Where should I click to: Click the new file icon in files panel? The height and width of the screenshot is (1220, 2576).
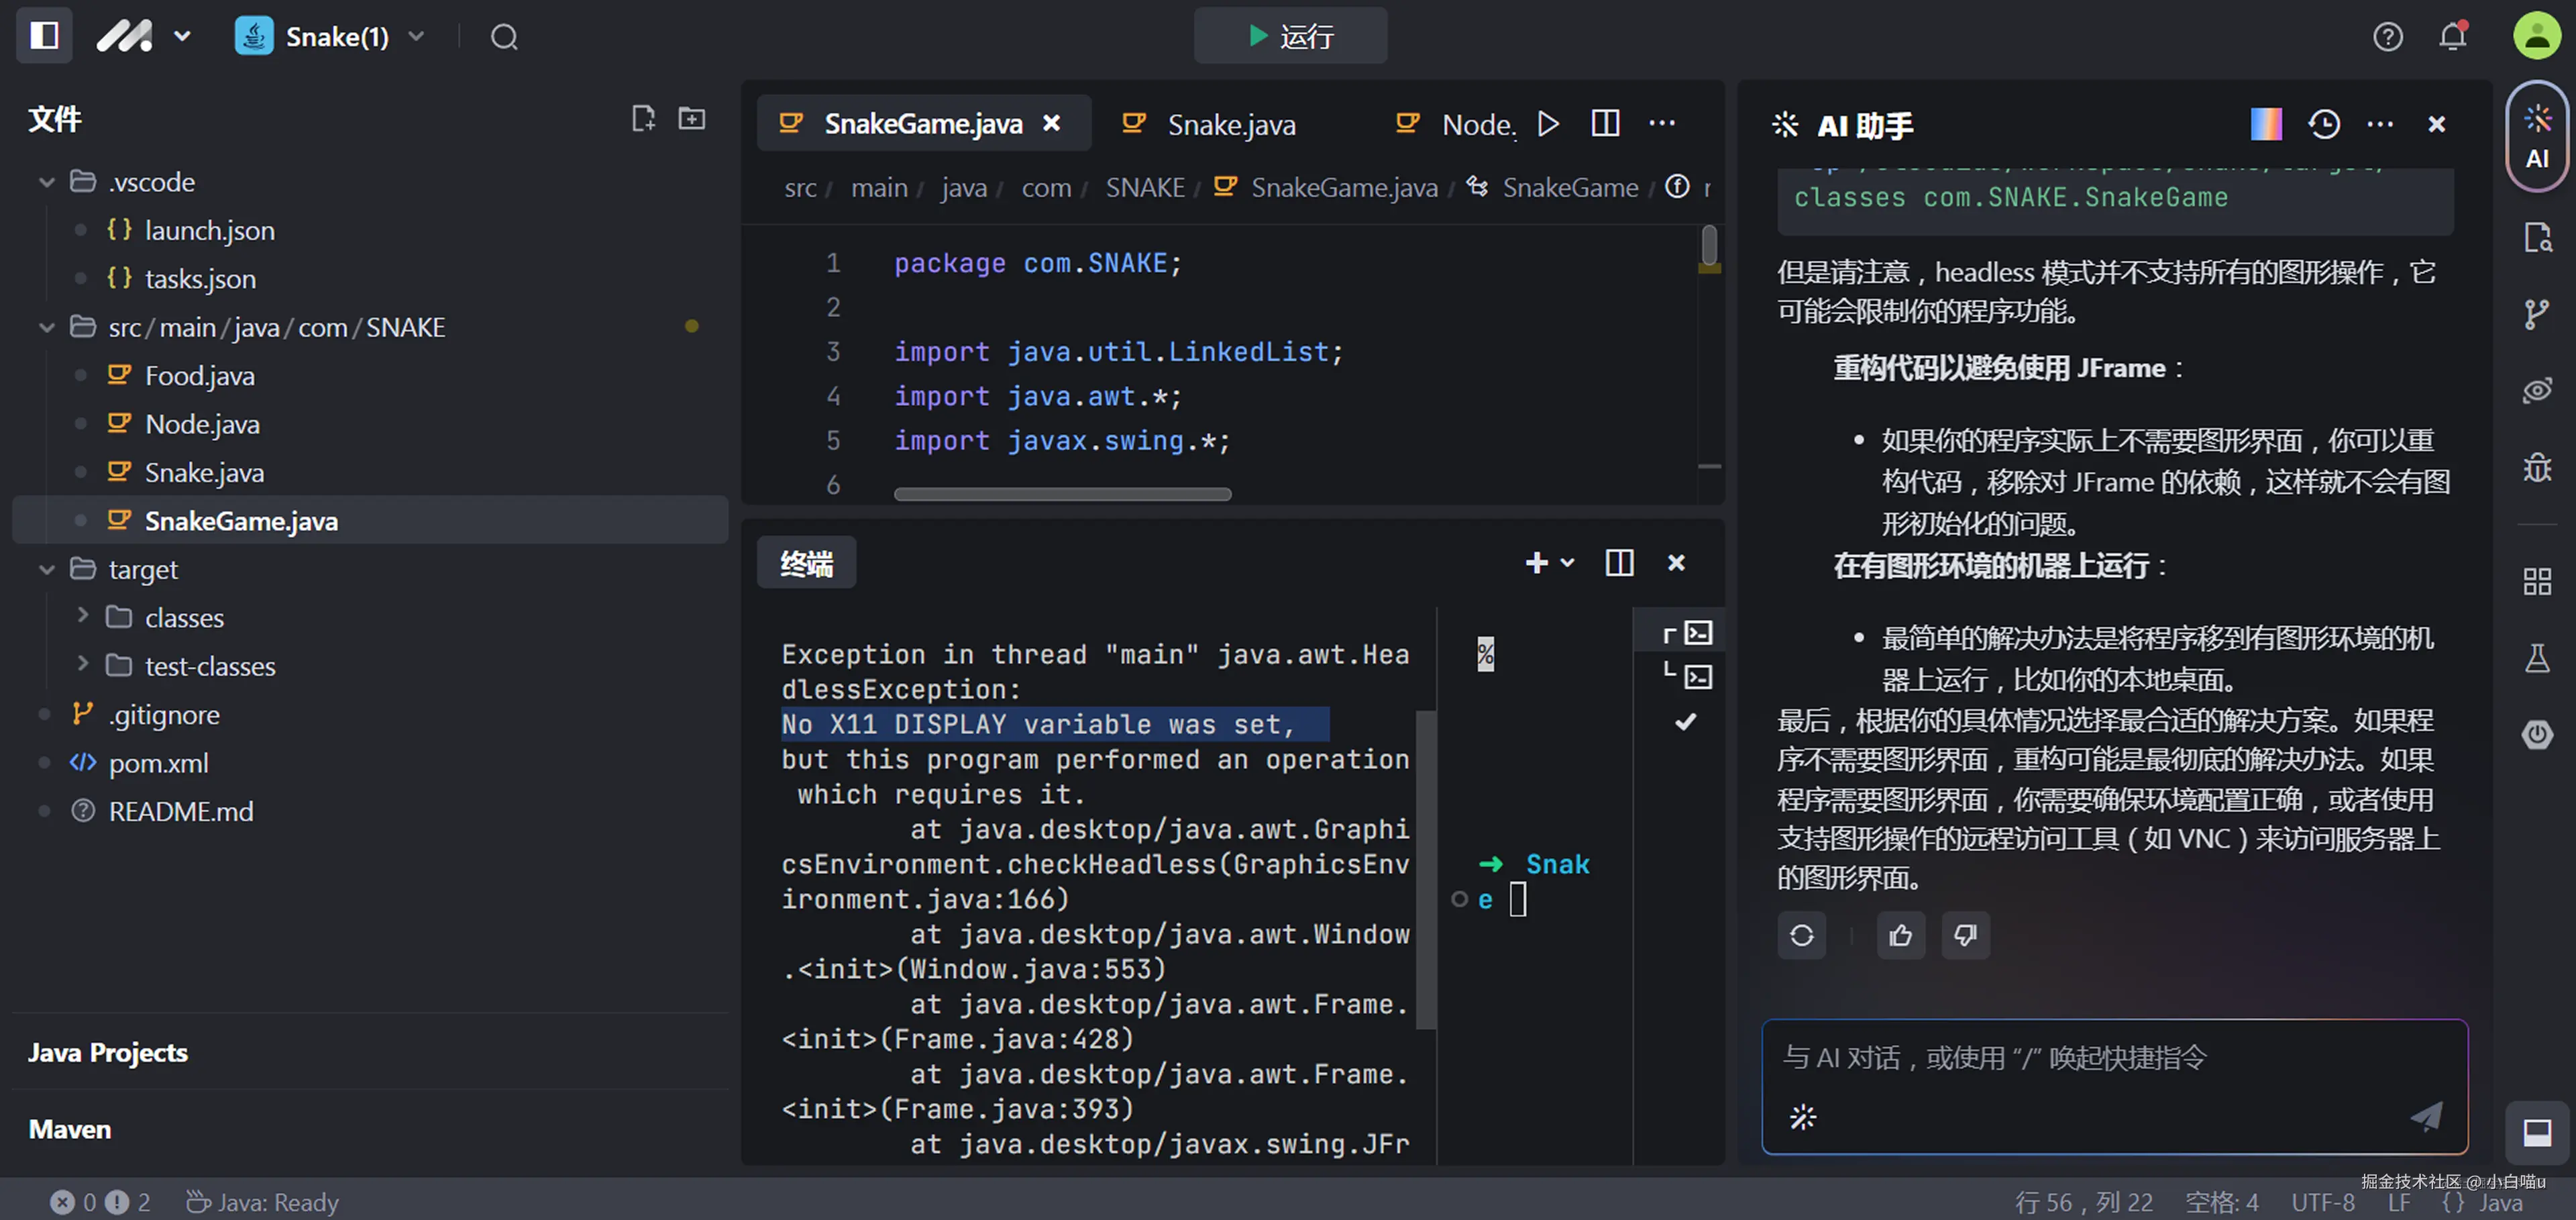point(643,119)
